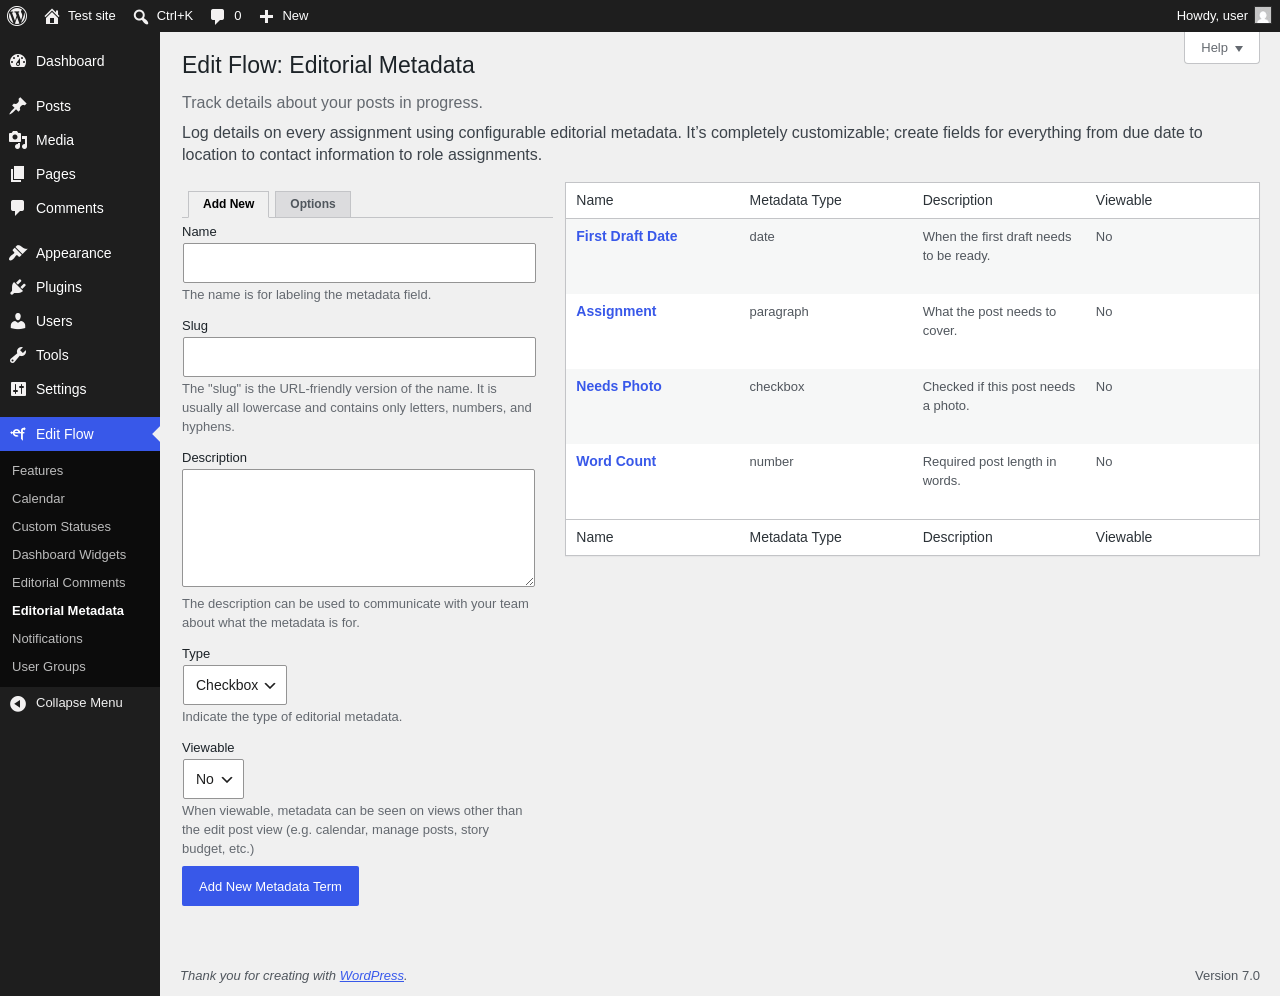Open the Needs Photo metadata term

(x=619, y=386)
